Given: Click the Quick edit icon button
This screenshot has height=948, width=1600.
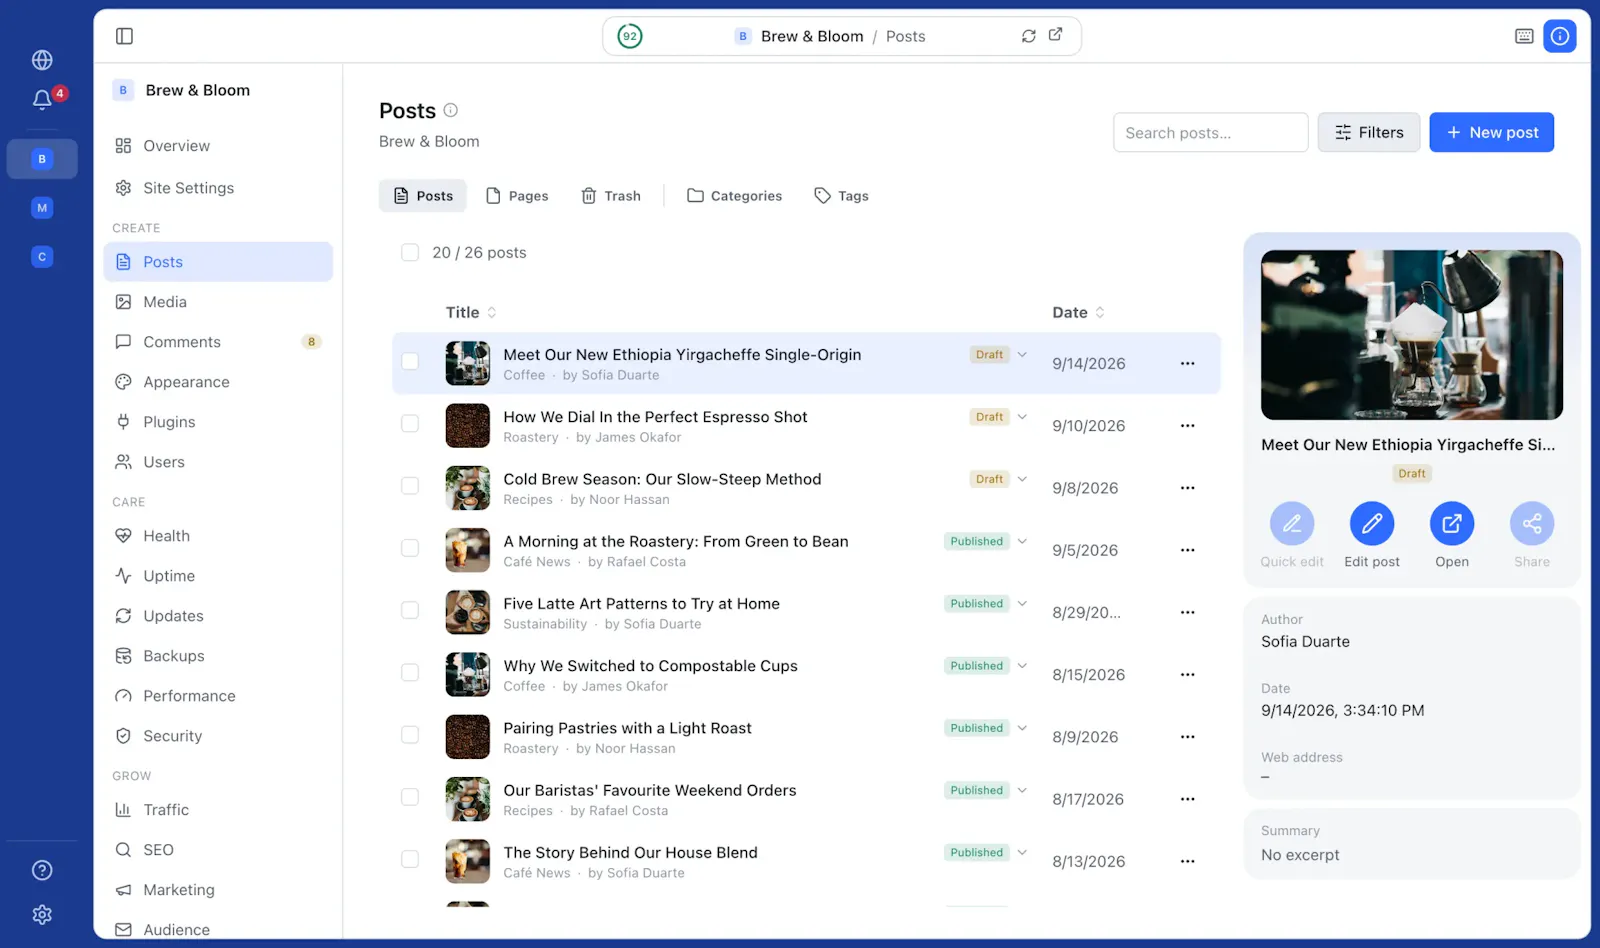Looking at the screenshot, I should click(1292, 523).
